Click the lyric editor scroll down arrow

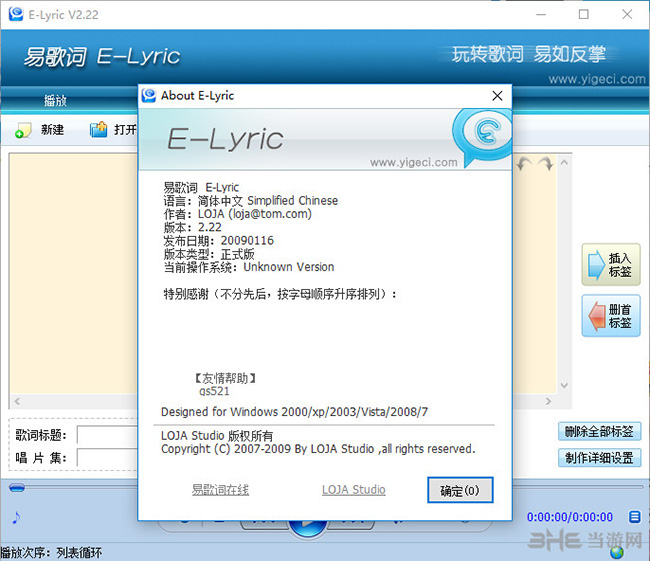[564, 385]
